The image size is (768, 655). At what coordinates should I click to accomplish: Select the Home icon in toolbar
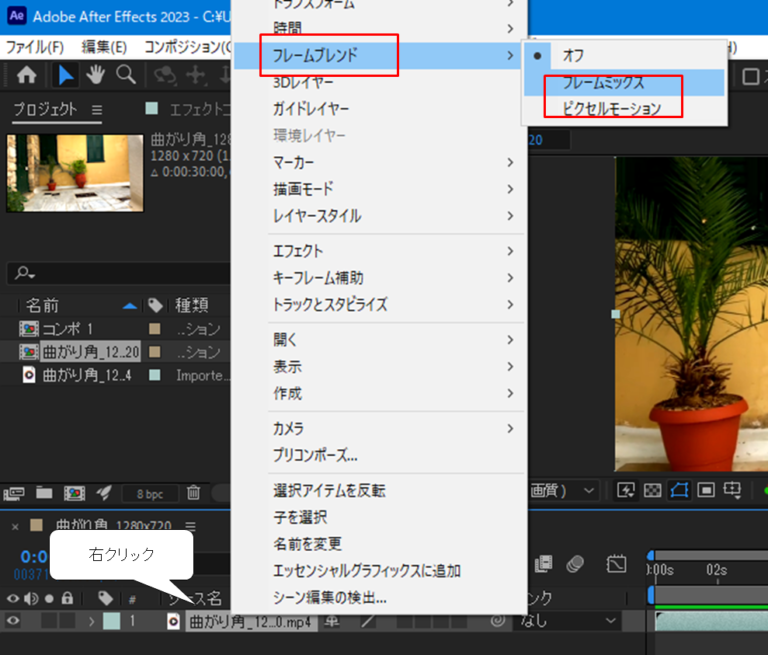point(27,75)
